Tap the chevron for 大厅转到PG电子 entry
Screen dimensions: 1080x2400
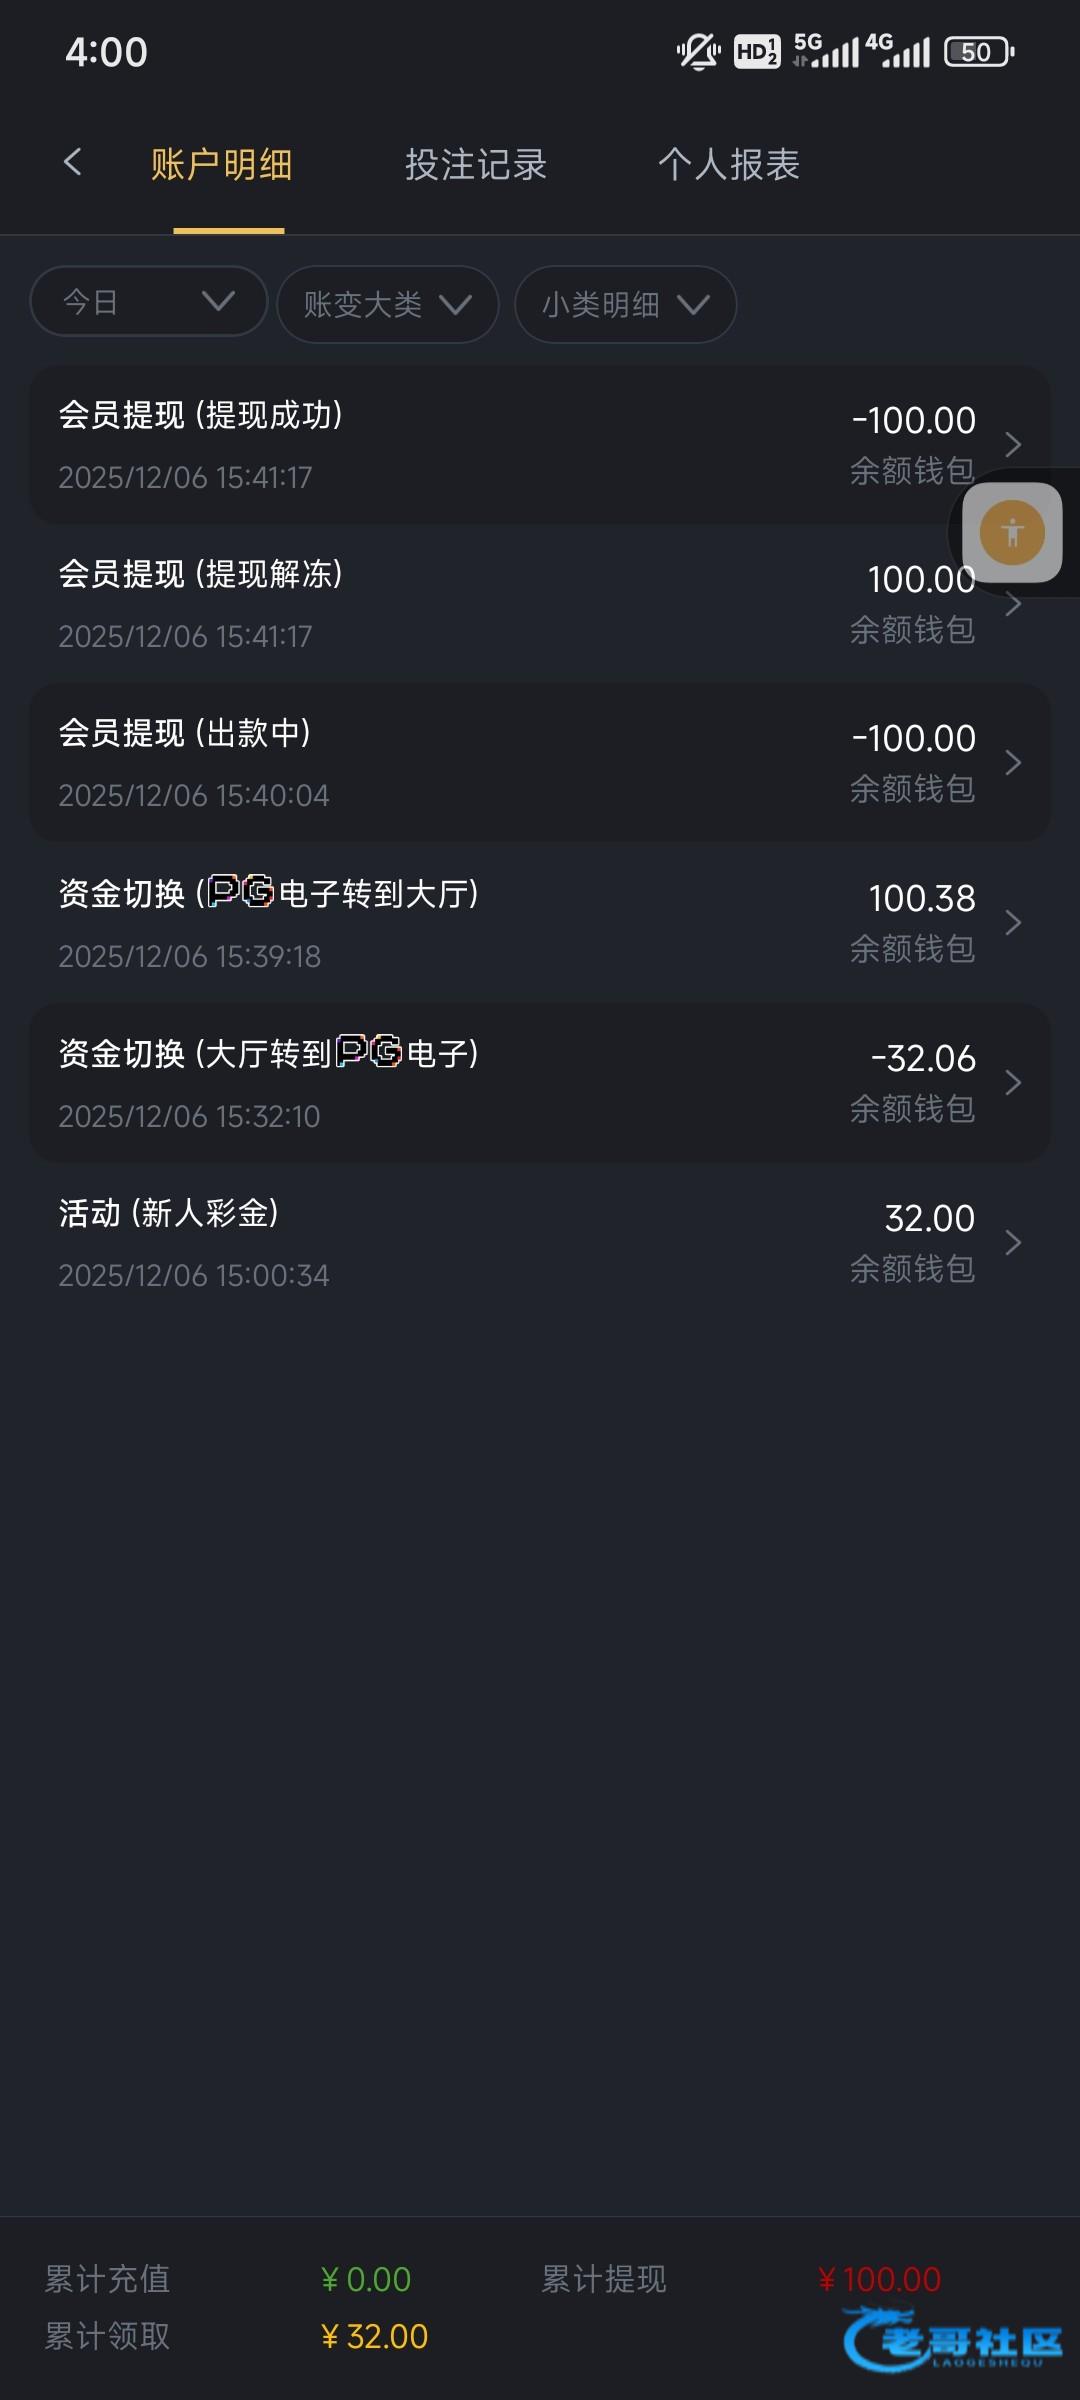click(x=1013, y=1083)
